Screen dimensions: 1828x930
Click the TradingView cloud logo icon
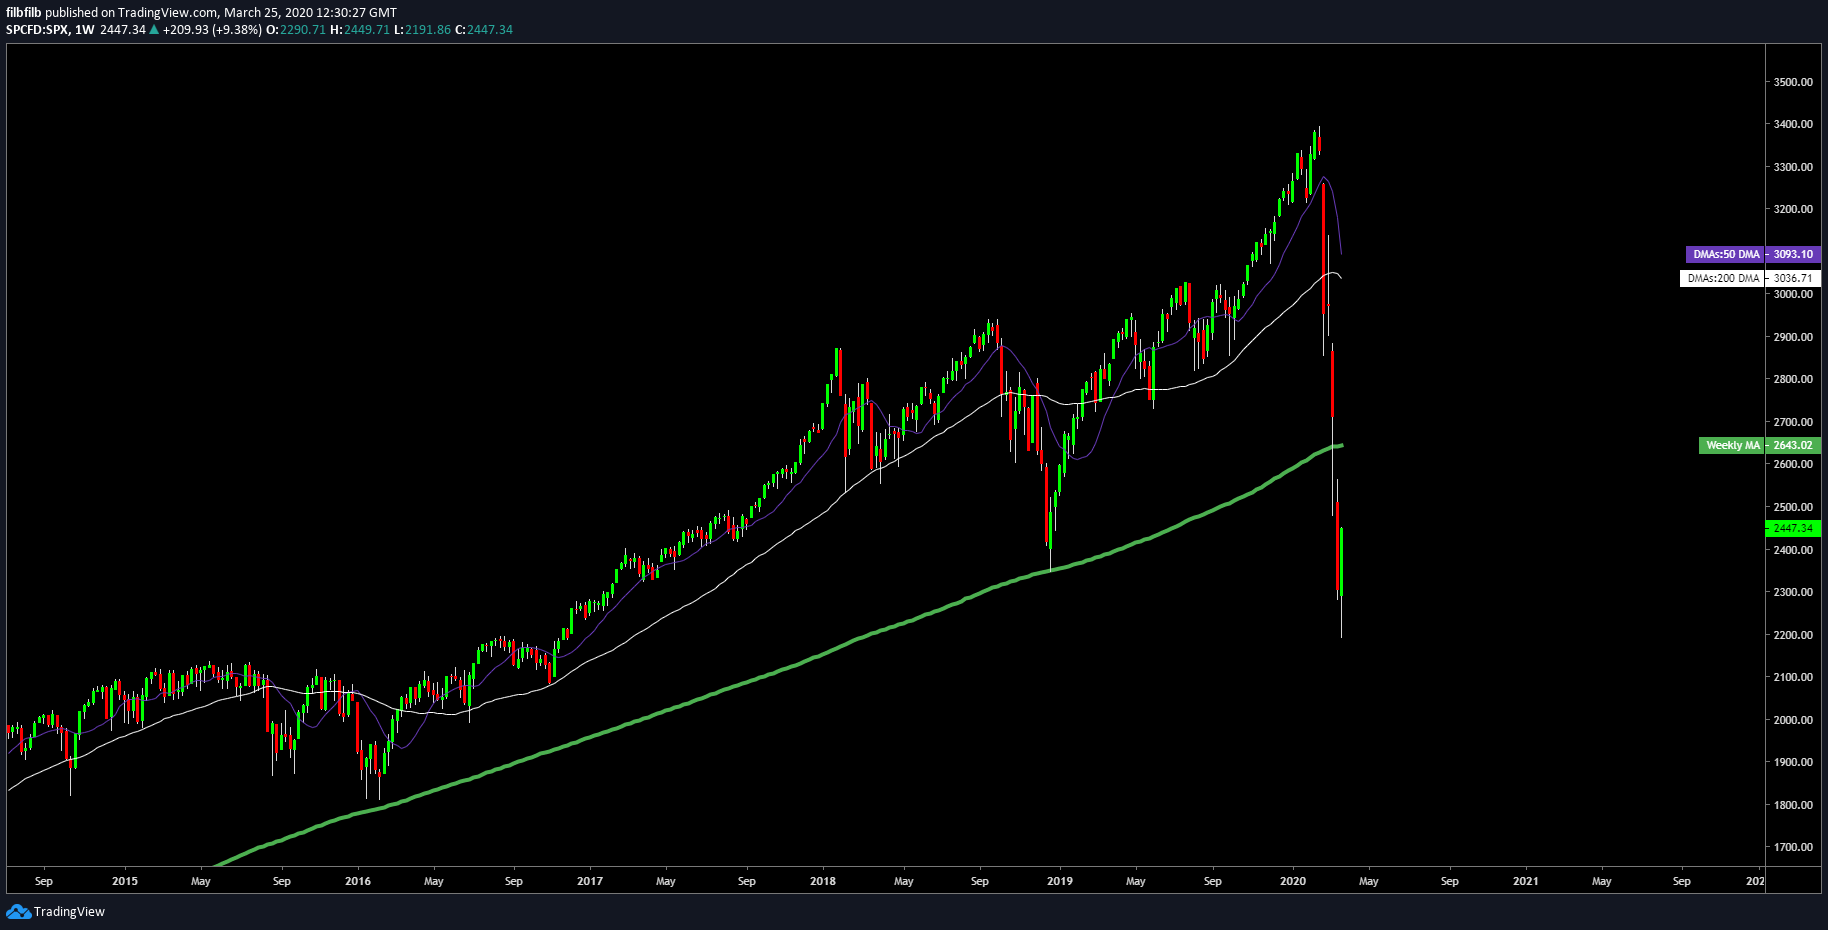click(18, 911)
